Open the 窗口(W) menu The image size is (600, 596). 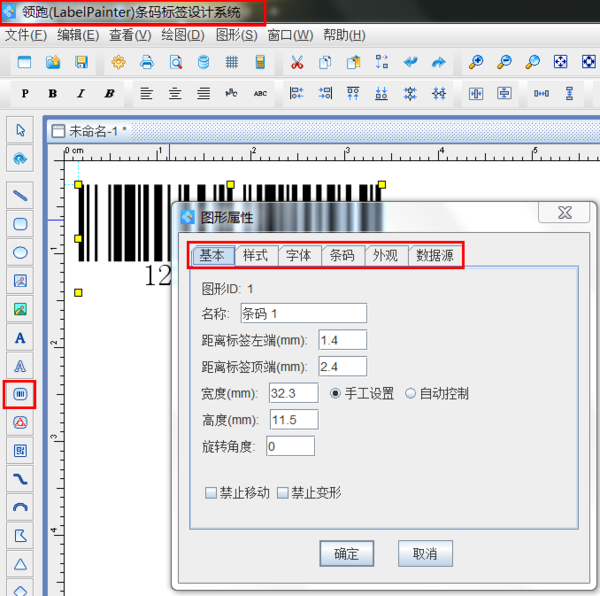pos(290,35)
